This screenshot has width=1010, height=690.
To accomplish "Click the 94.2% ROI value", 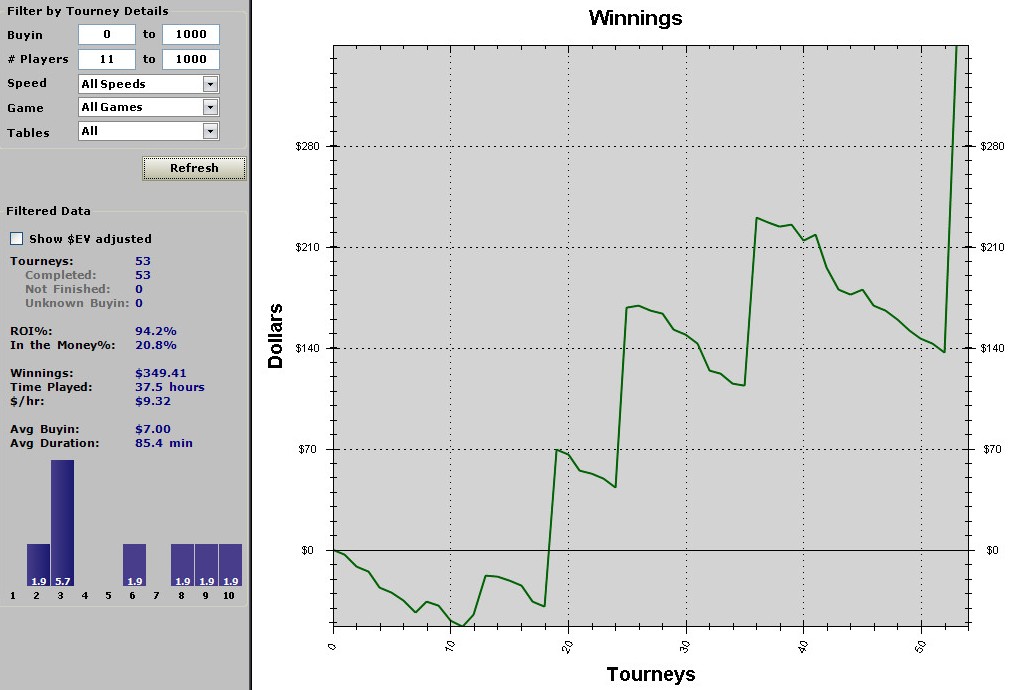I will pos(155,331).
